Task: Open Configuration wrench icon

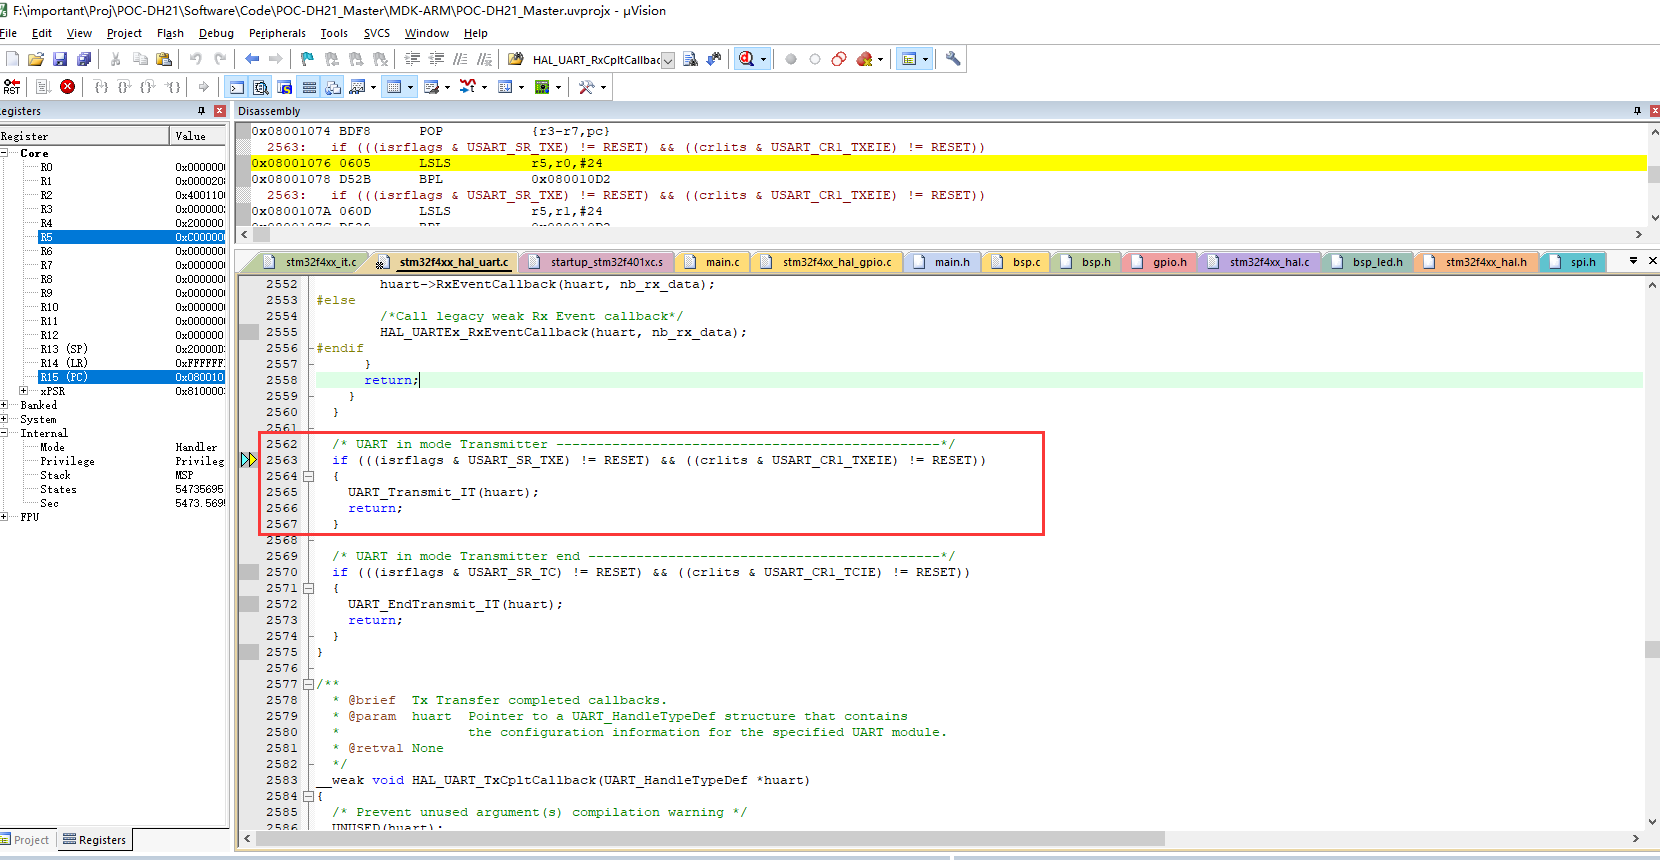Action: (x=953, y=59)
